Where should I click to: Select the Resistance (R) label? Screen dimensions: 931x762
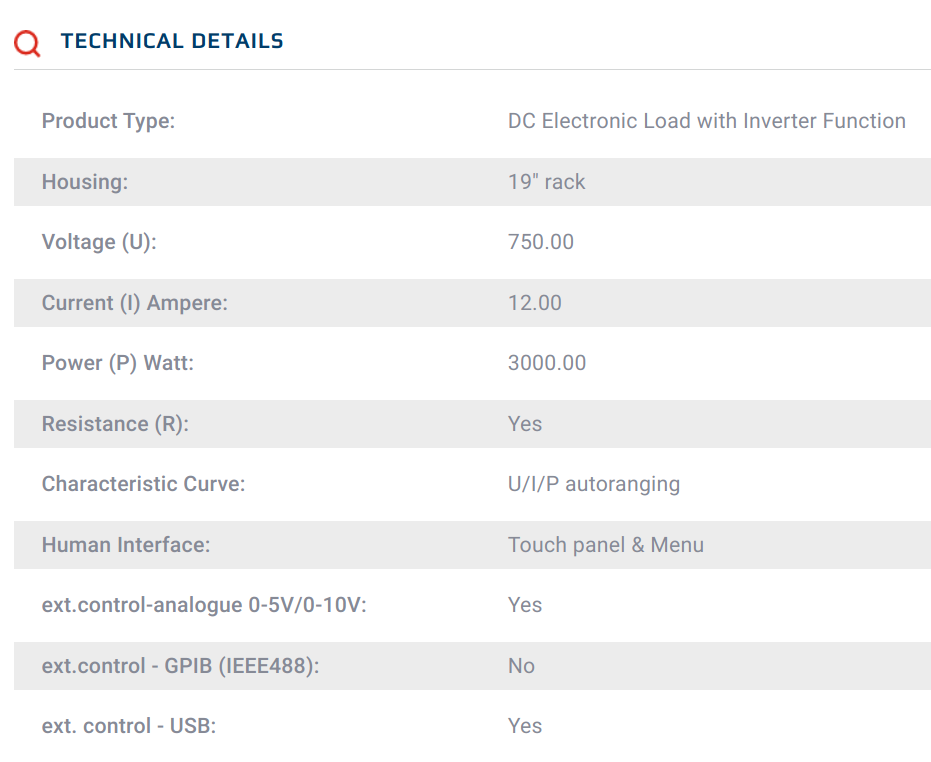point(115,424)
